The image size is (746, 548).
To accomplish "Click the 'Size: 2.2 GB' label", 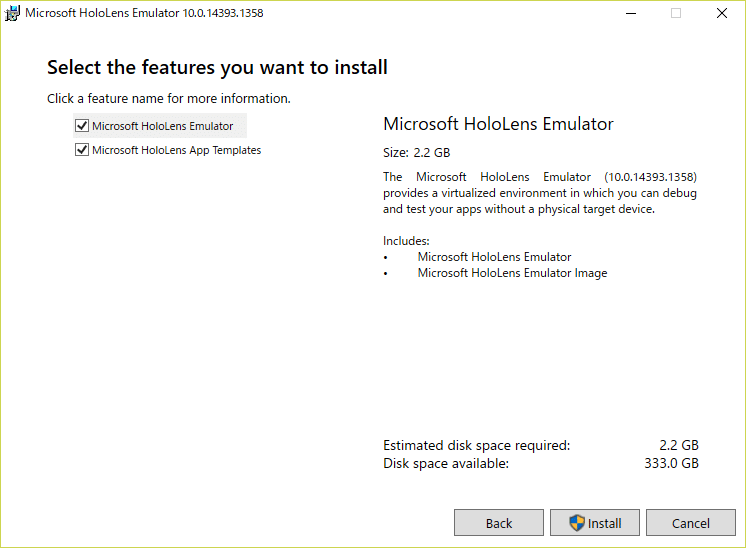I will [x=416, y=153].
